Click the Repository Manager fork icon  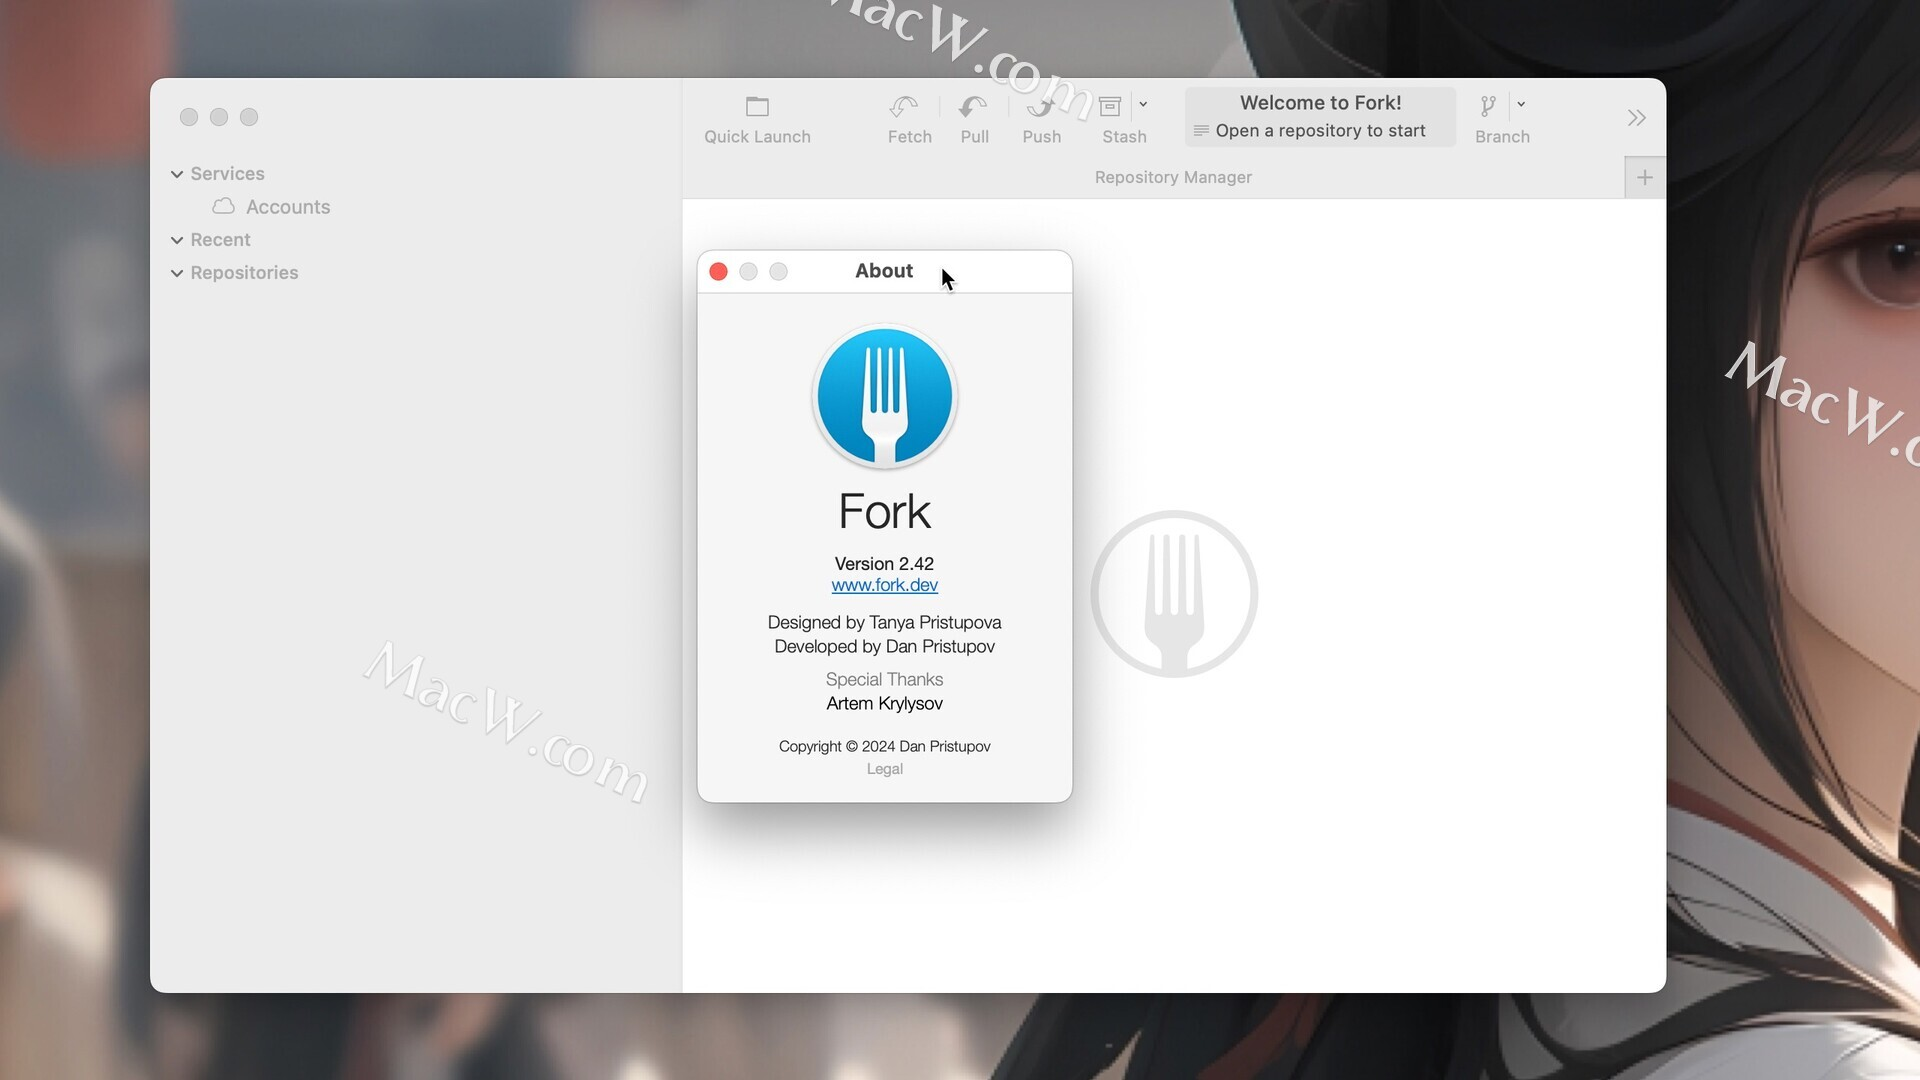coord(1172,591)
